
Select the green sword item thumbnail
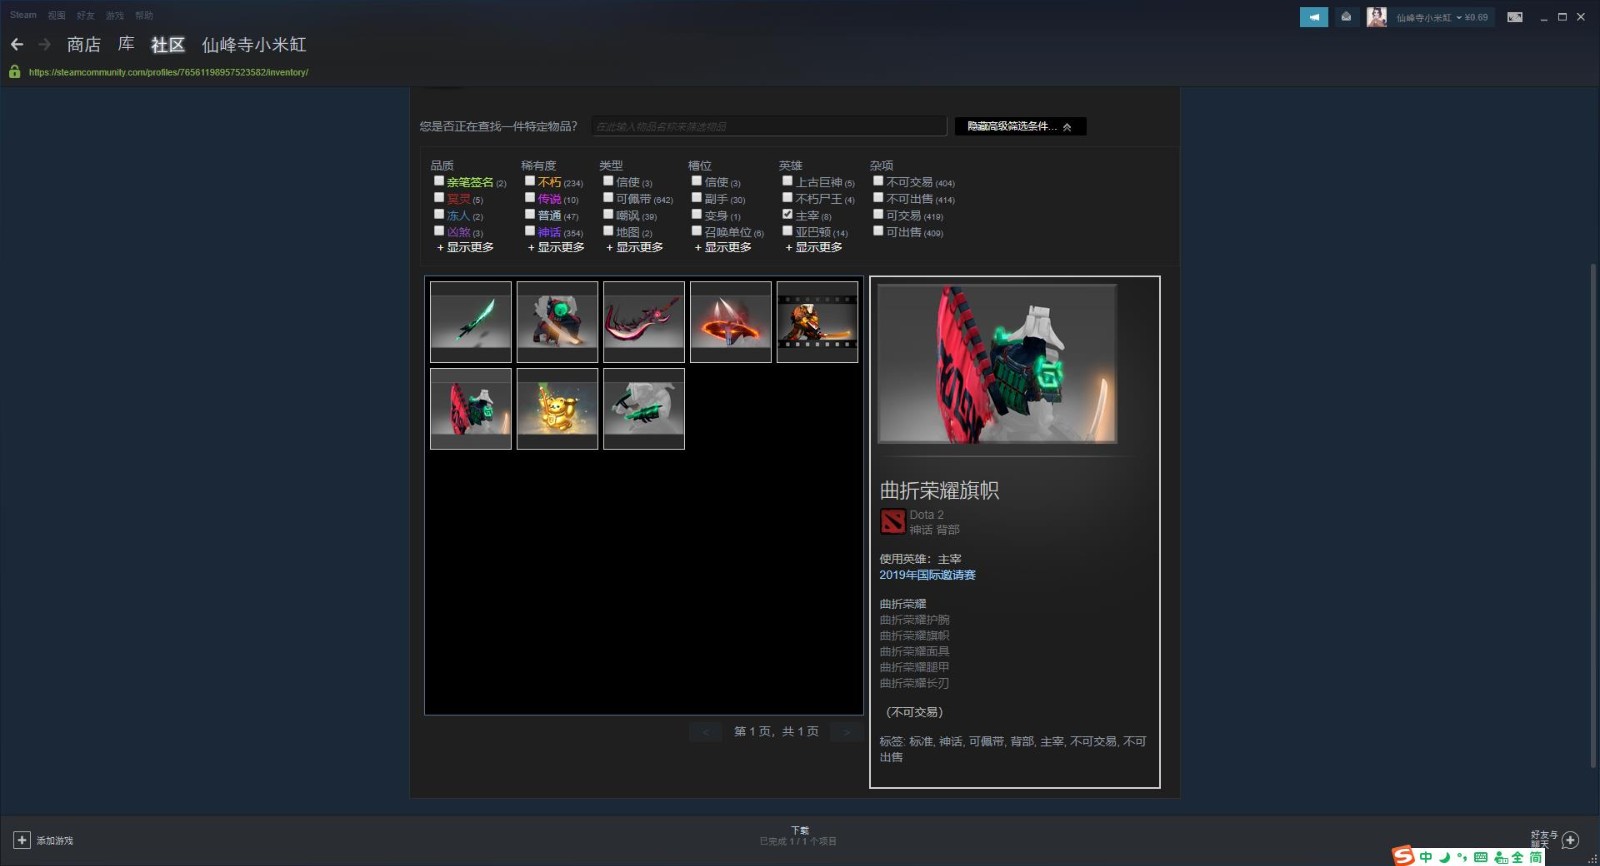tap(471, 321)
